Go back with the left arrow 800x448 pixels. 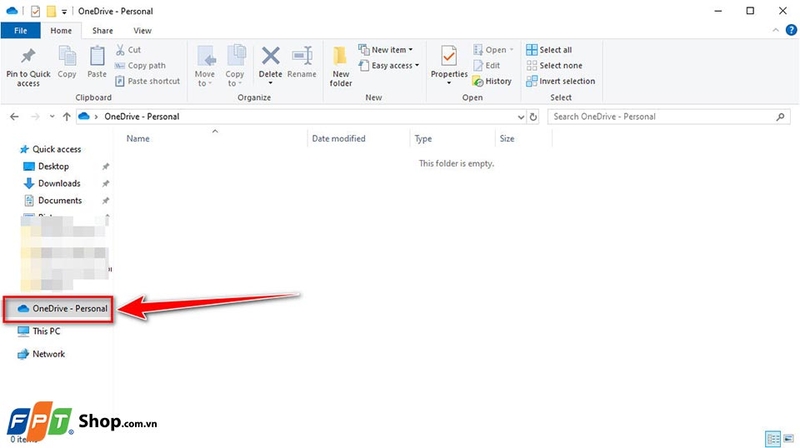click(14, 116)
